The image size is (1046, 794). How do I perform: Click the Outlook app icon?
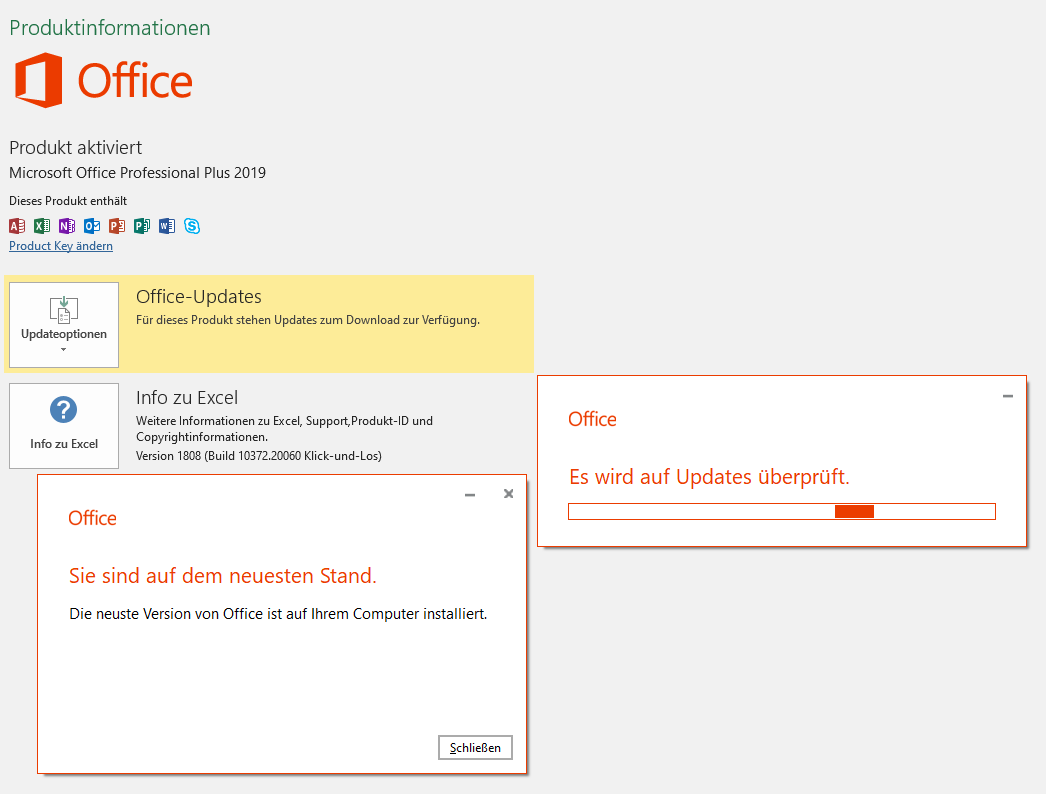(92, 226)
